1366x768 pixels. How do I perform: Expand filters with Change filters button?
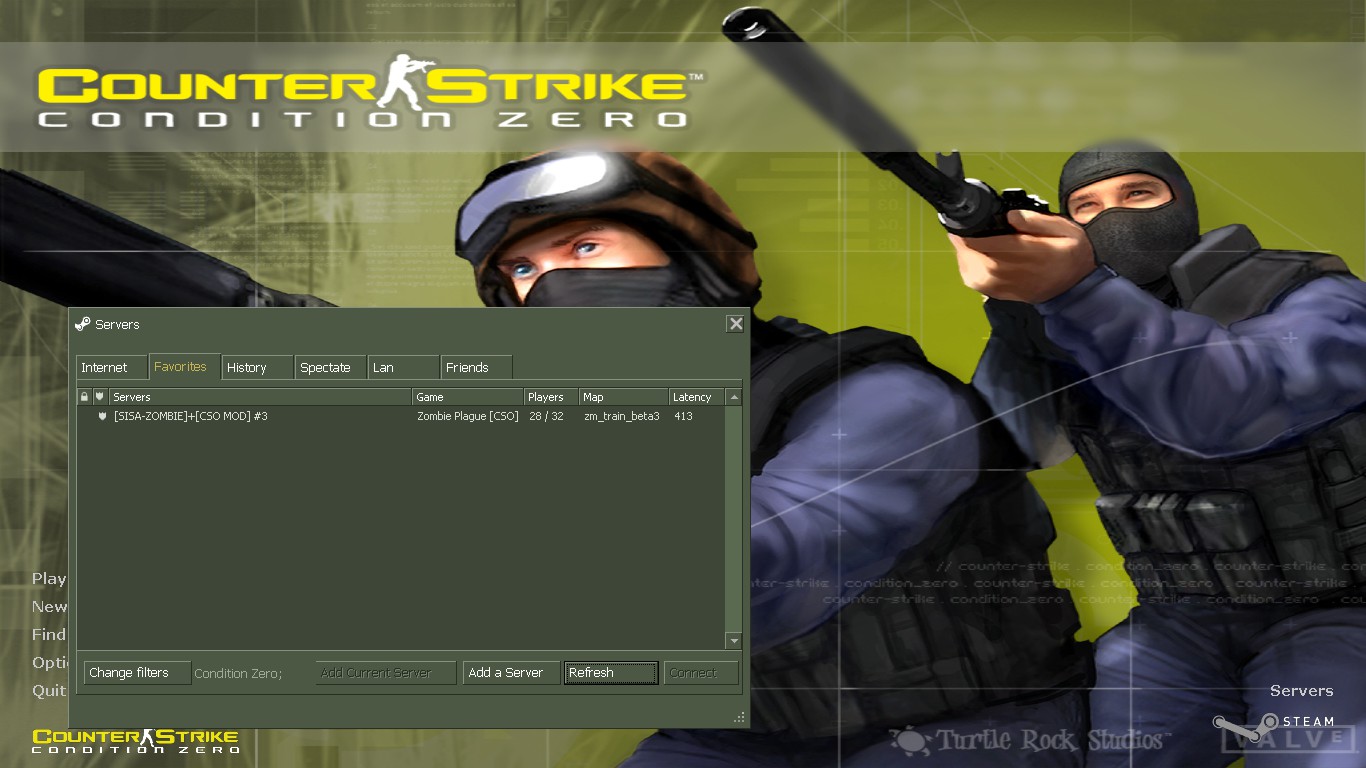tap(137, 673)
